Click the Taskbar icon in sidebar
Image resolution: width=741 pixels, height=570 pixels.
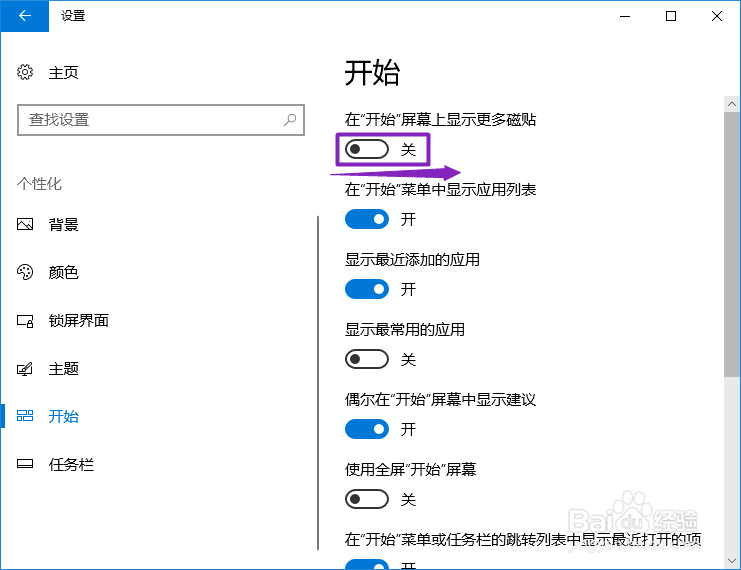point(25,464)
